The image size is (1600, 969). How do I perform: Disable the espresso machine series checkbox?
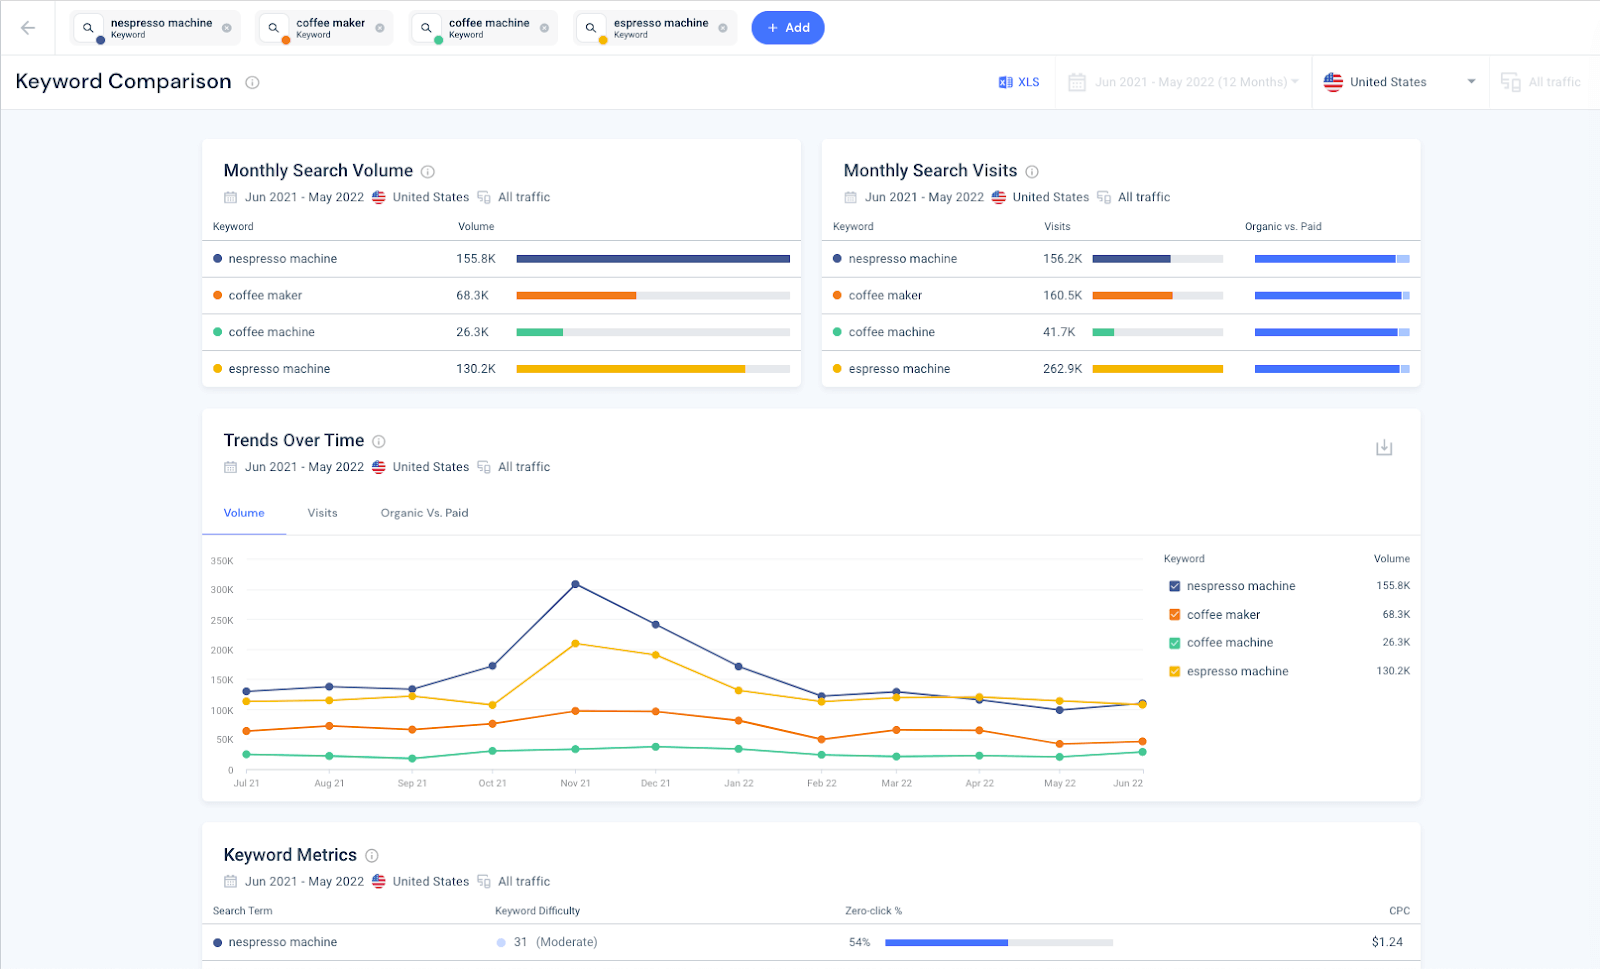1174,671
